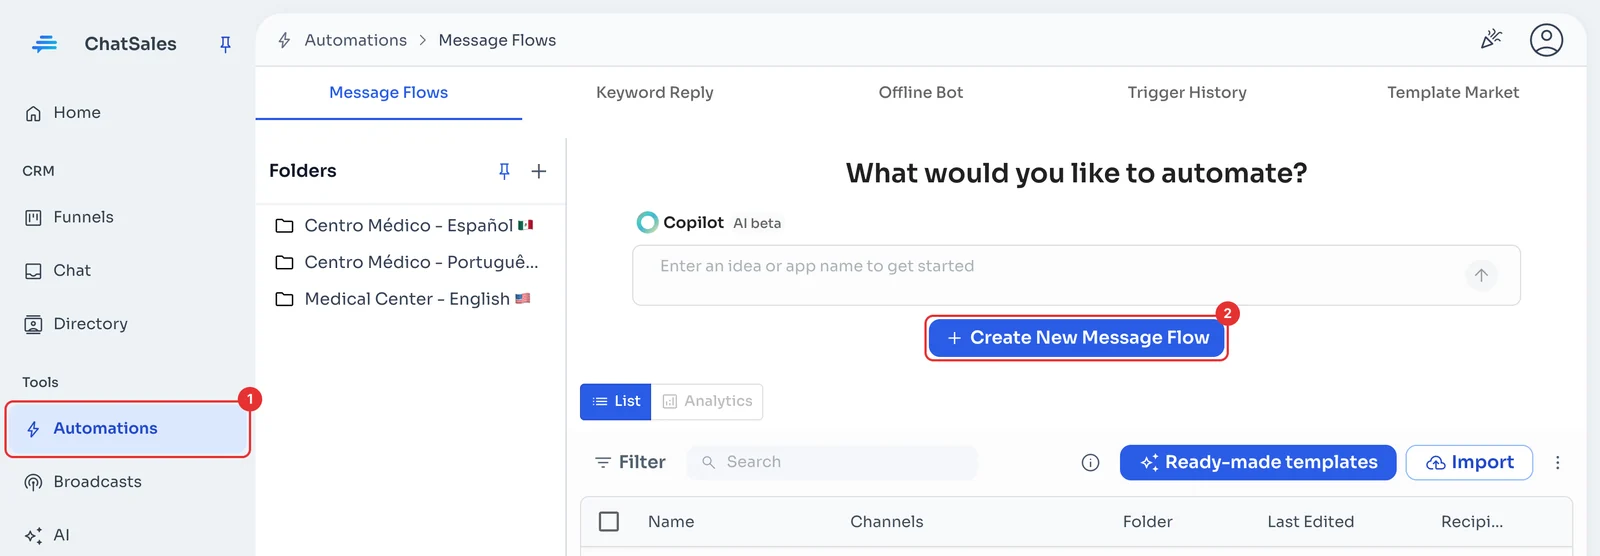Viewport: 1600px width, 556px height.
Task: Open the Filter options
Action: pos(630,462)
